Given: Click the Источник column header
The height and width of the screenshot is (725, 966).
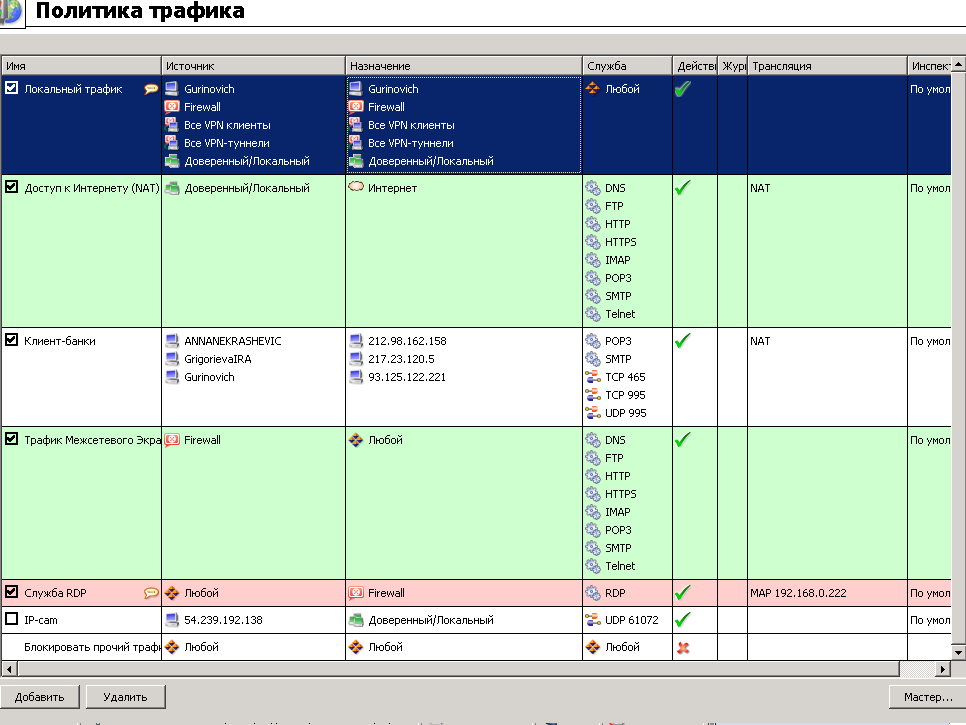Looking at the screenshot, I should (253, 65).
